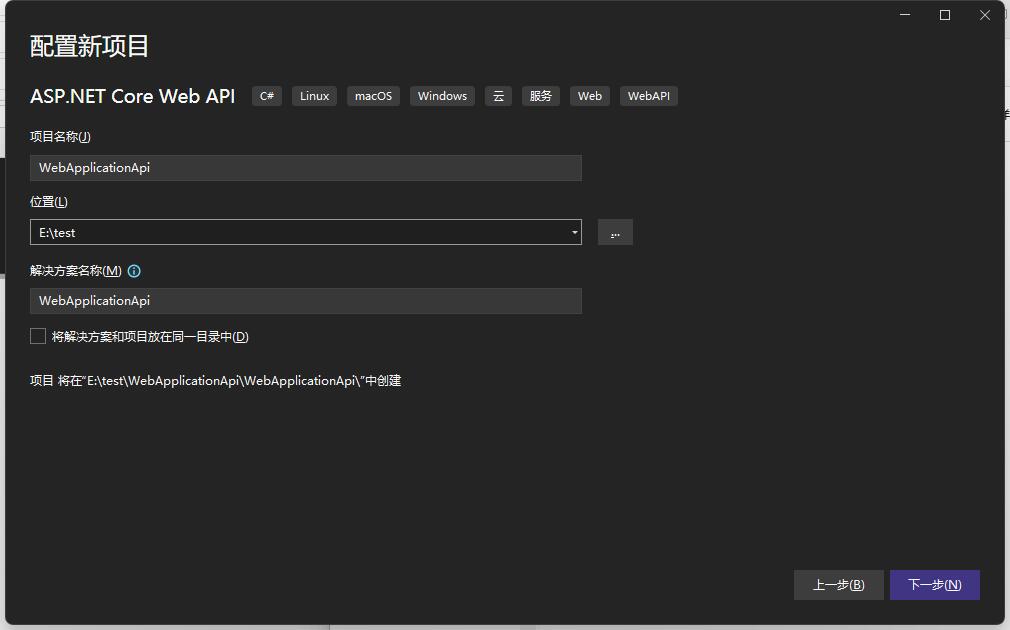Viewport: 1010px width, 630px height.
Task: Click the 云 tag
Action: pyautogui.click(x=498, y=96)
